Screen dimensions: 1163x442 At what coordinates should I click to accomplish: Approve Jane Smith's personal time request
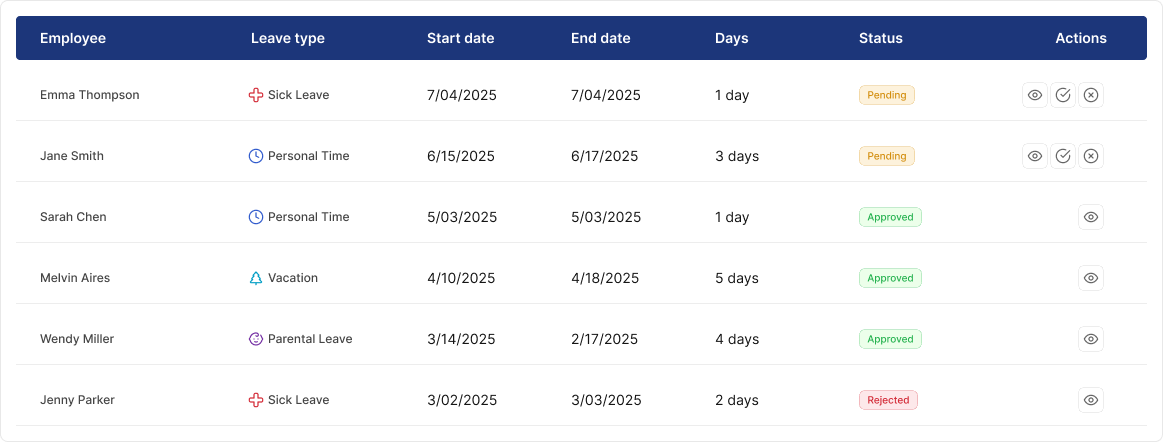tap(1063, 156)
